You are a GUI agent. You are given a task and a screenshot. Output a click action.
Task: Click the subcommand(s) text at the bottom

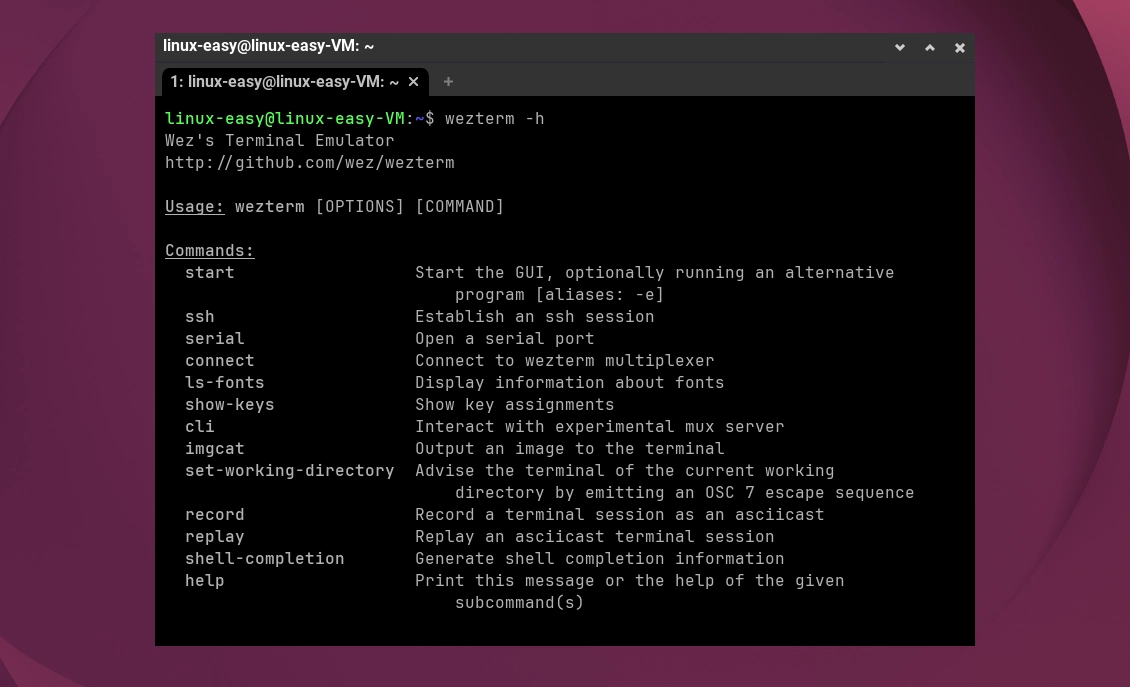coord(520,603)
